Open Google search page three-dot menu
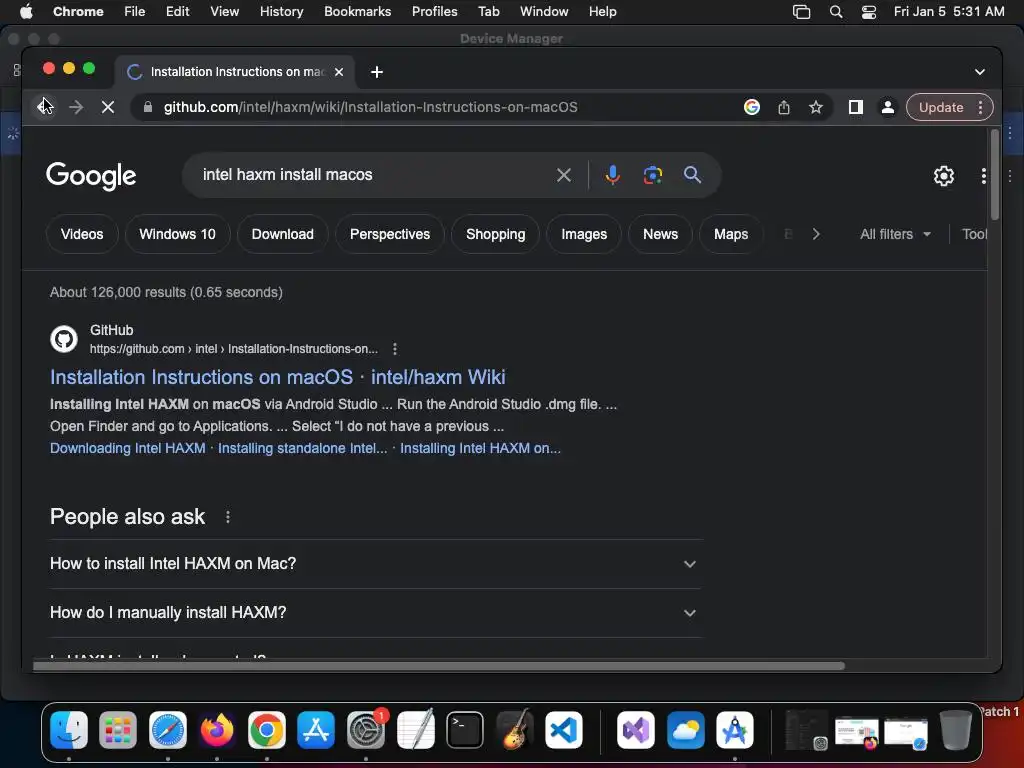Image resolution: width=1024 pixels, height=768 pixels. click(x=984, y=176)
